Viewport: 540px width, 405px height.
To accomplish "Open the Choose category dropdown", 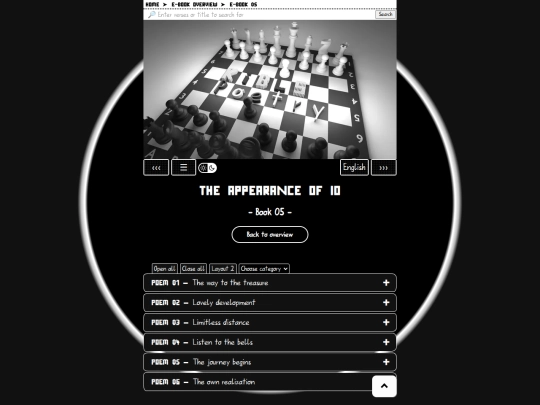I will (264, 269).
